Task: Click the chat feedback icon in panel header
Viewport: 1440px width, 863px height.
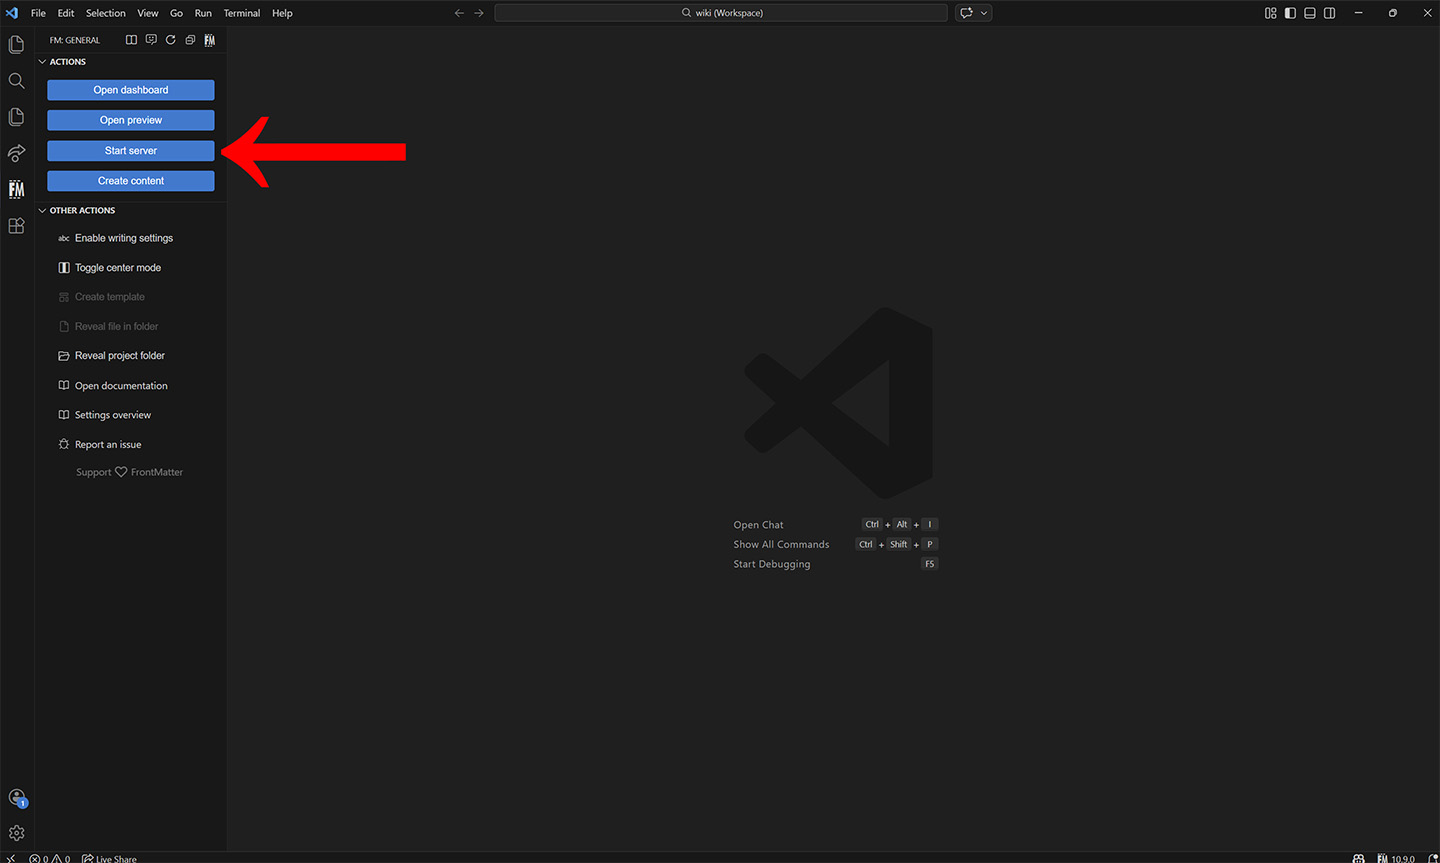Action: (x=151, y=40)
